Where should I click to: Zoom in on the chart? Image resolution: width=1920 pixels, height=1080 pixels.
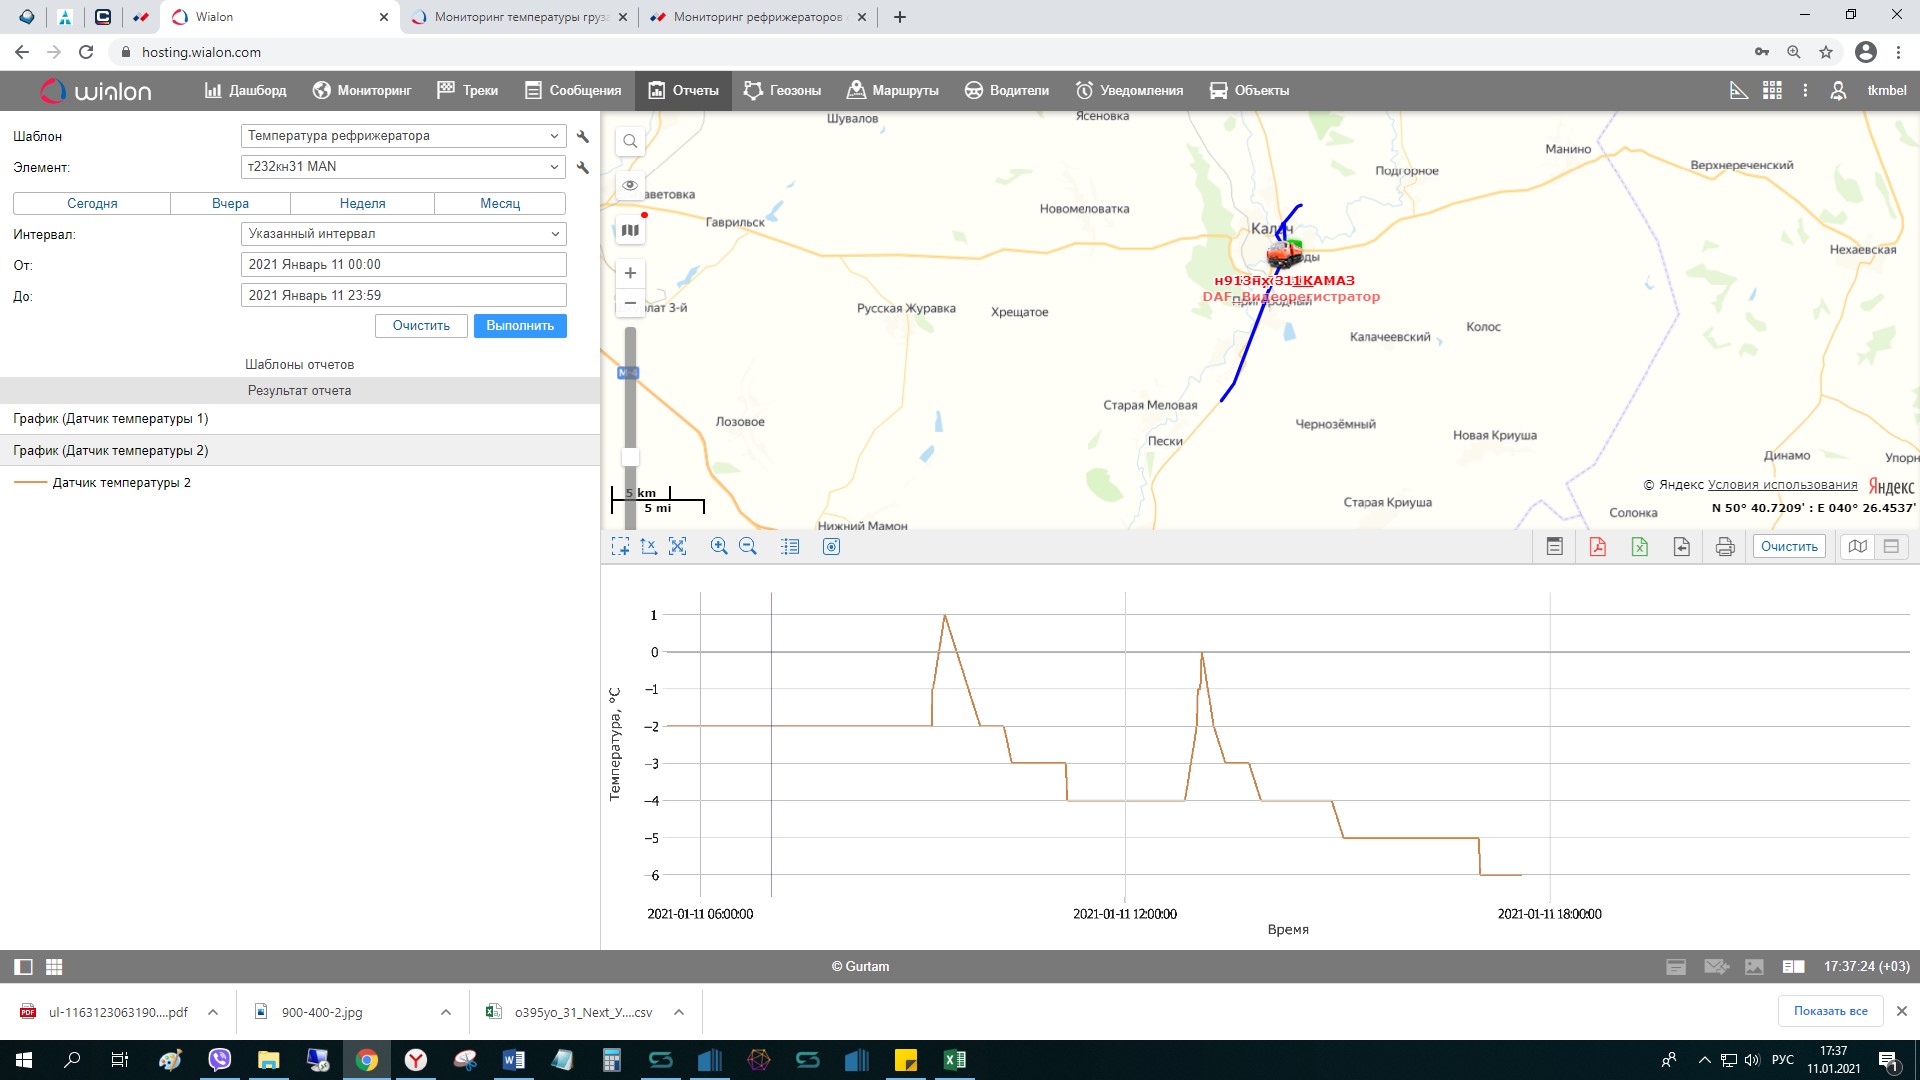719,546
